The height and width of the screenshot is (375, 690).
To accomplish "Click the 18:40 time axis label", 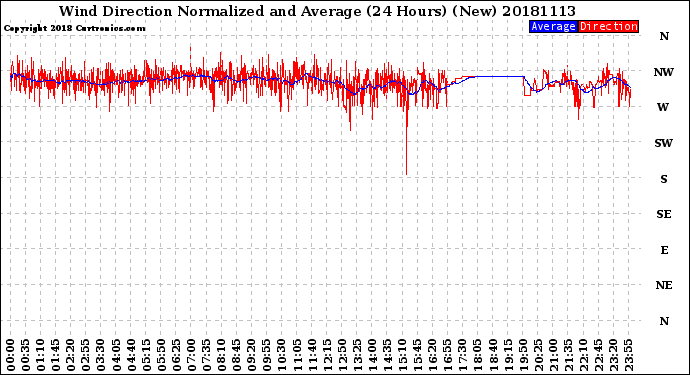I will [493, 355].
